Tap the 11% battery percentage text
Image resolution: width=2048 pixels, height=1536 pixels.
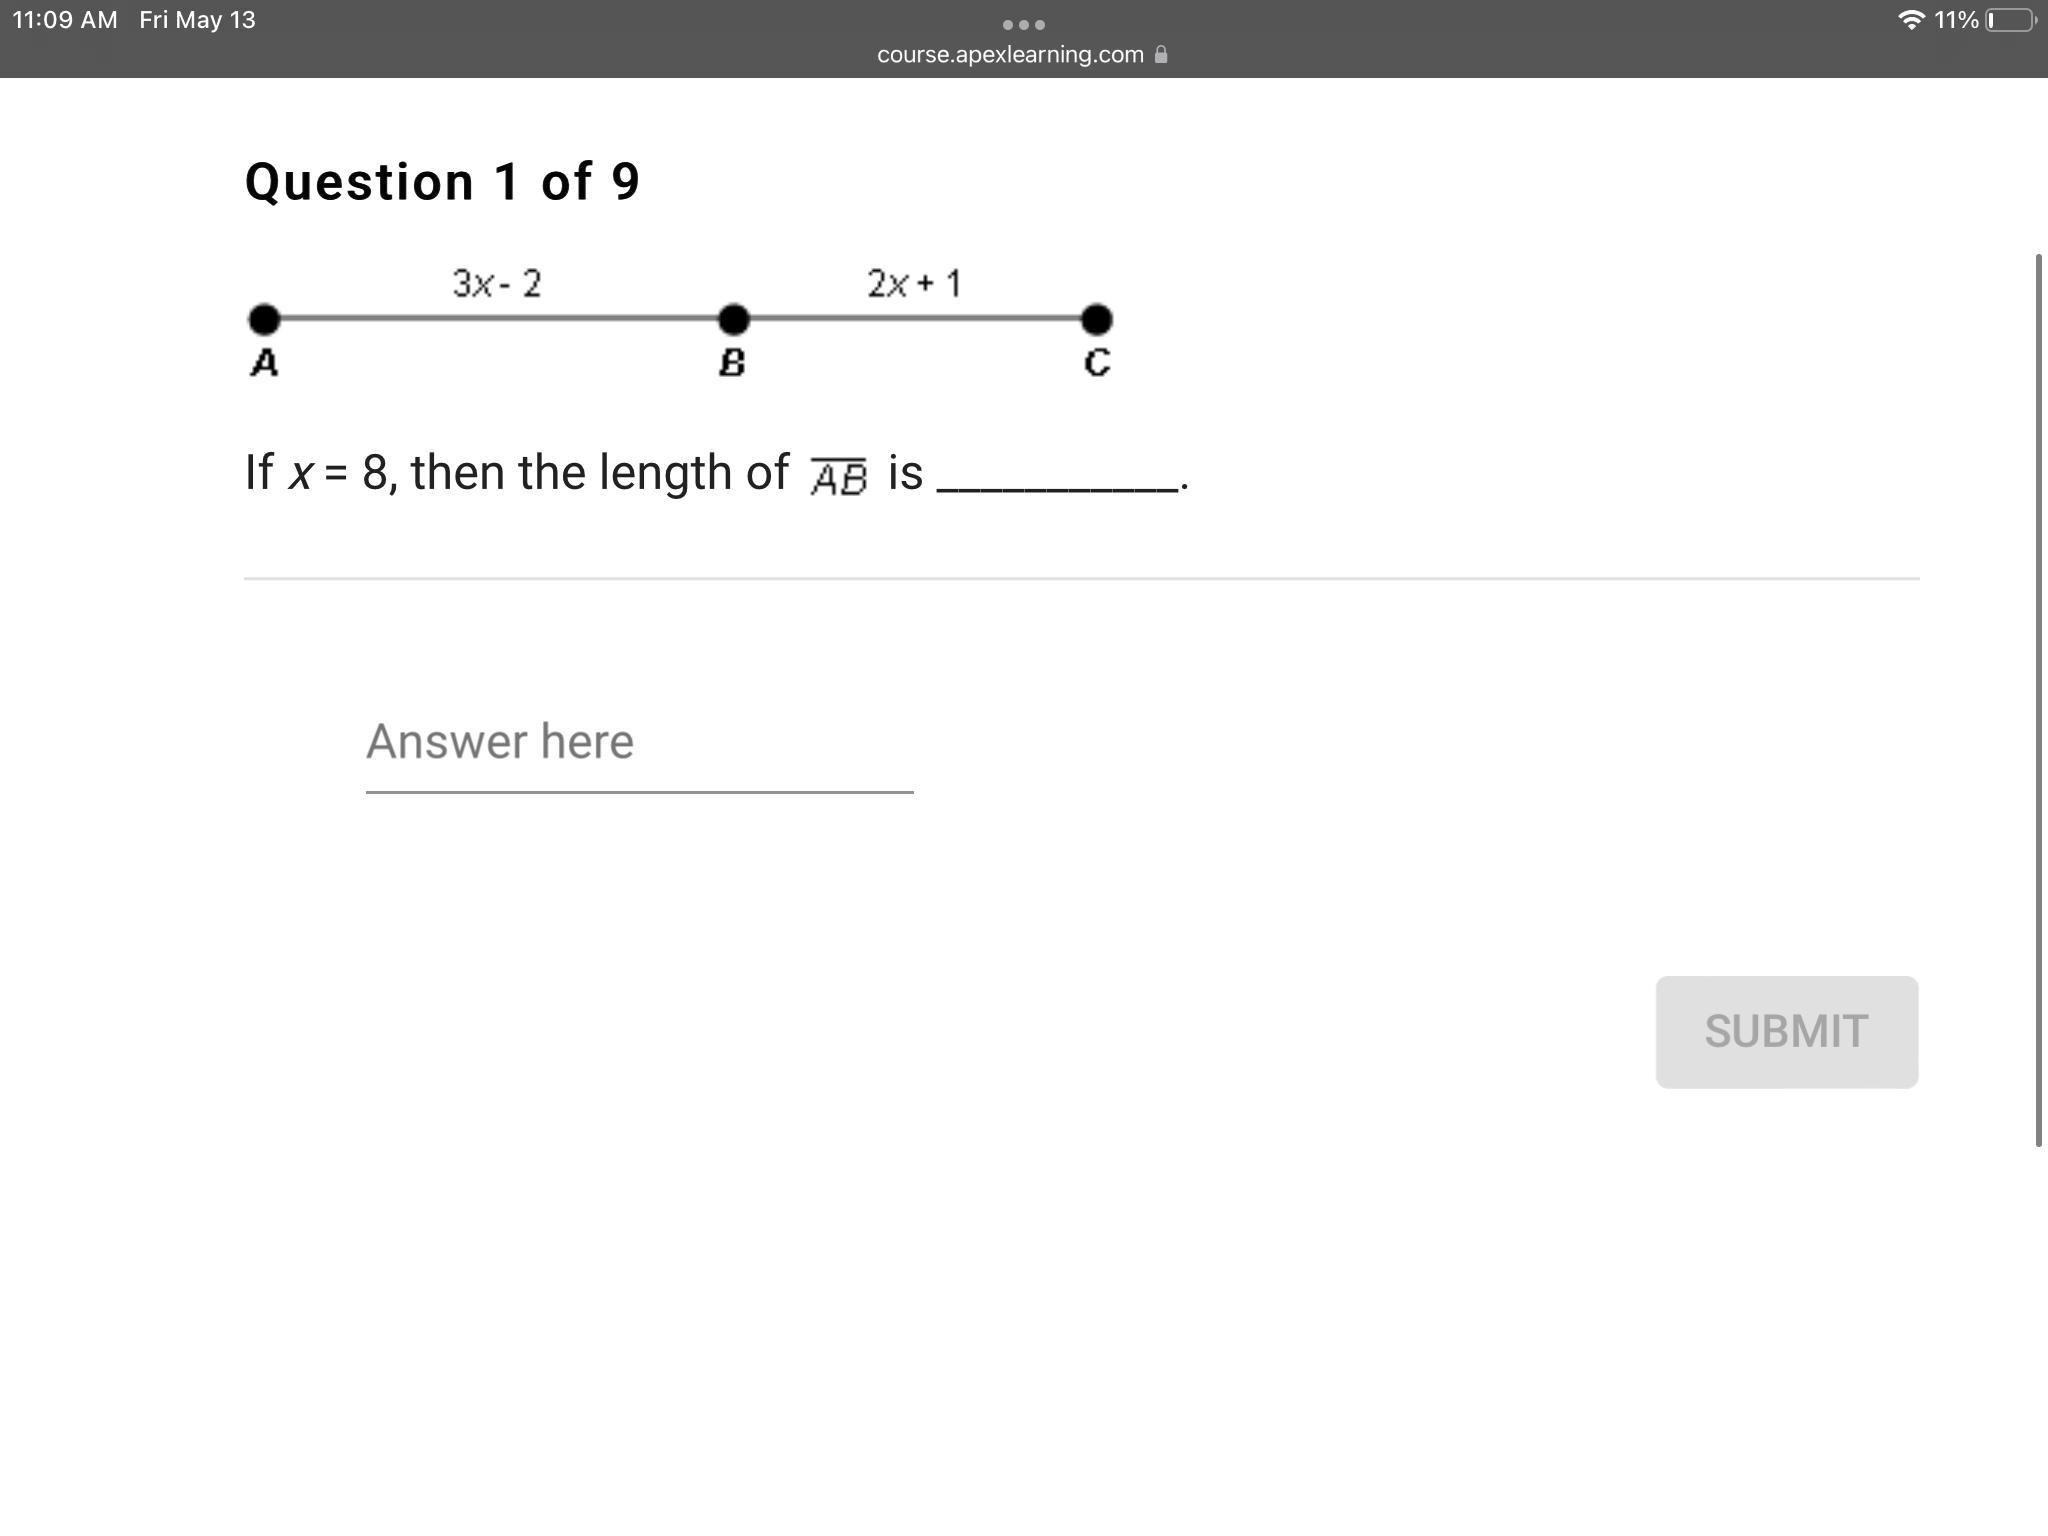click(x=1956, y=20)
